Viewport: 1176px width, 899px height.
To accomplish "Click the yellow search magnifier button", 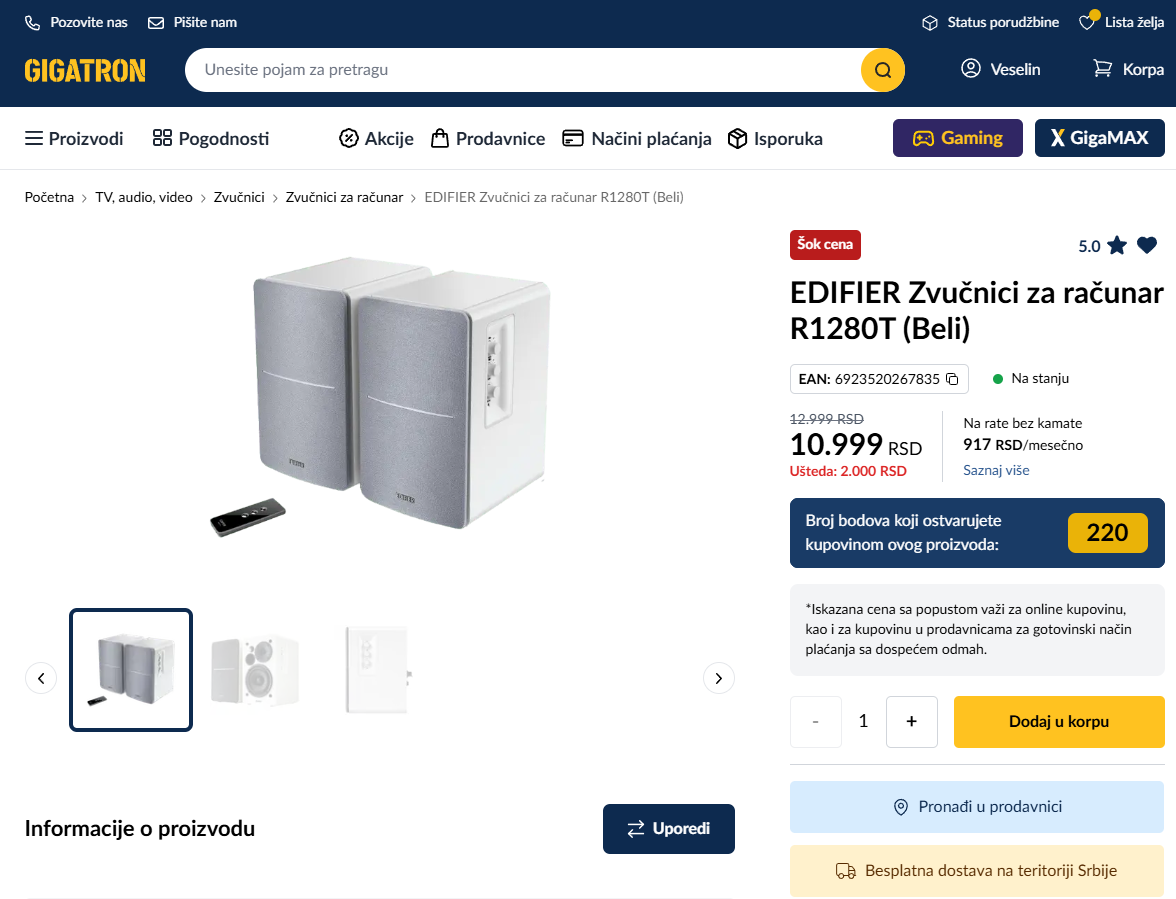I will 882,70.
